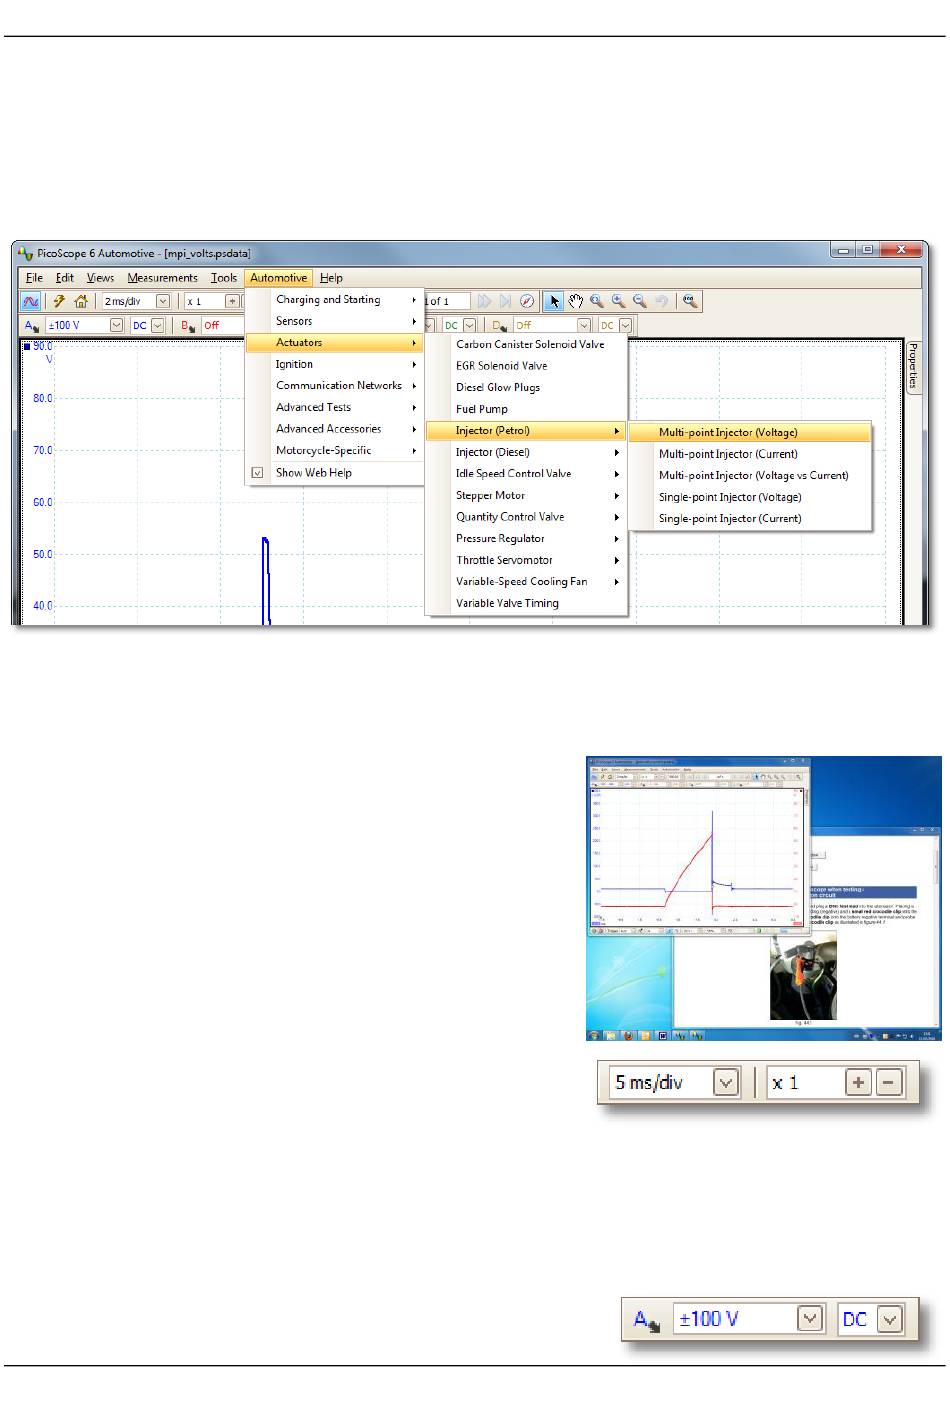This screenshot has height=1402, width=950.
Task: Open the File menu
Action: [x=34, y=278]
